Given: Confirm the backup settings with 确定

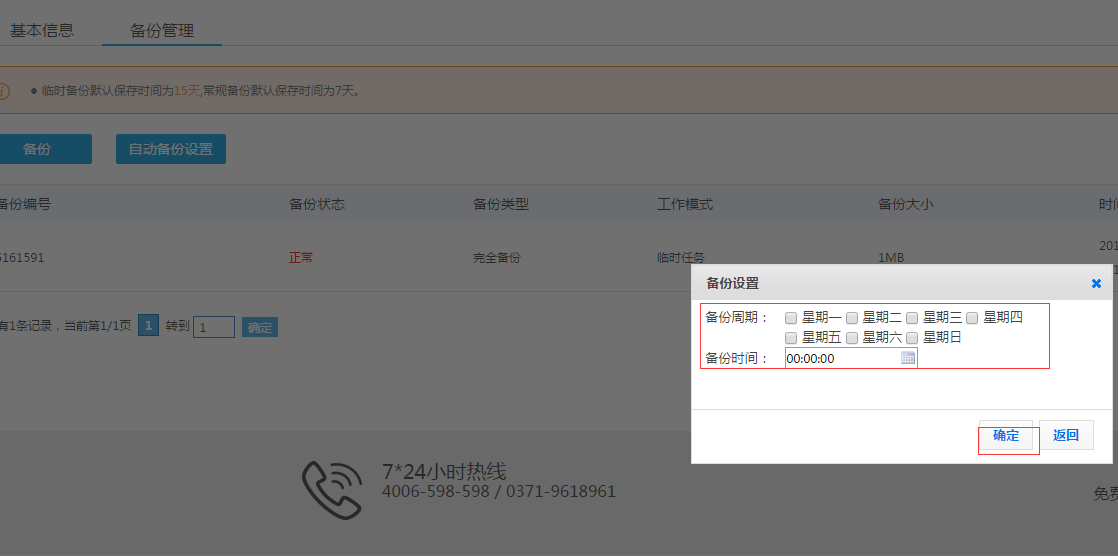Looking at the screenshot, I should [1006, 436].
